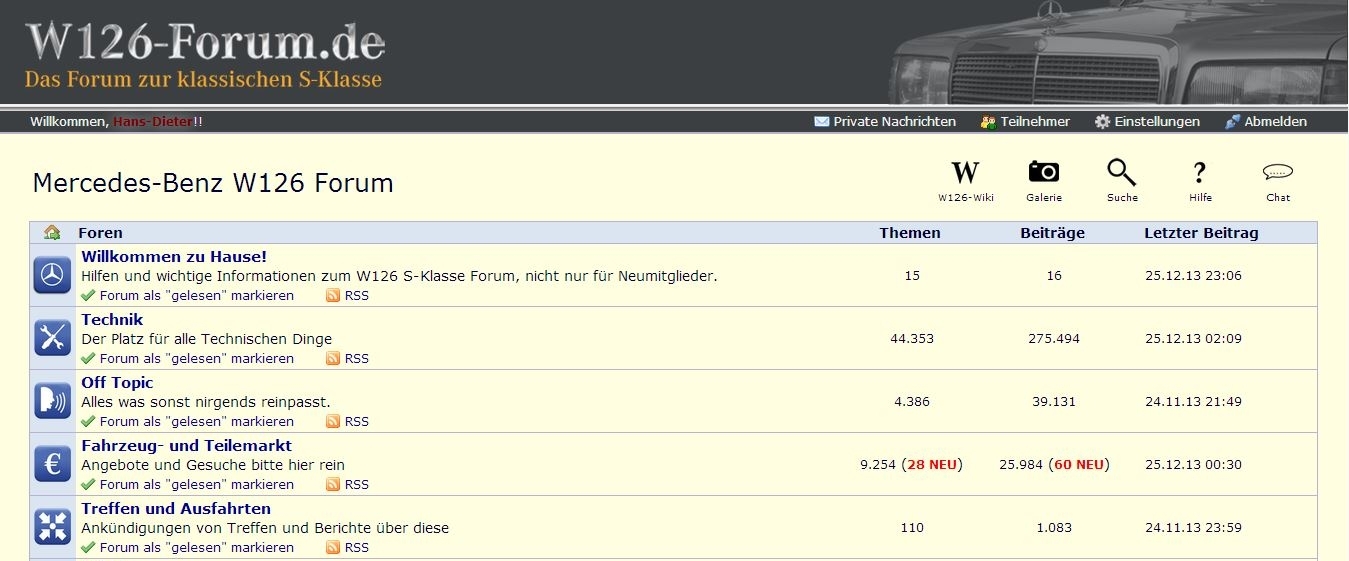Click the arrows icon for Treffen und Ausfahrten
1349x561 pixels.
pyautogui.click(x=52, y=527)
